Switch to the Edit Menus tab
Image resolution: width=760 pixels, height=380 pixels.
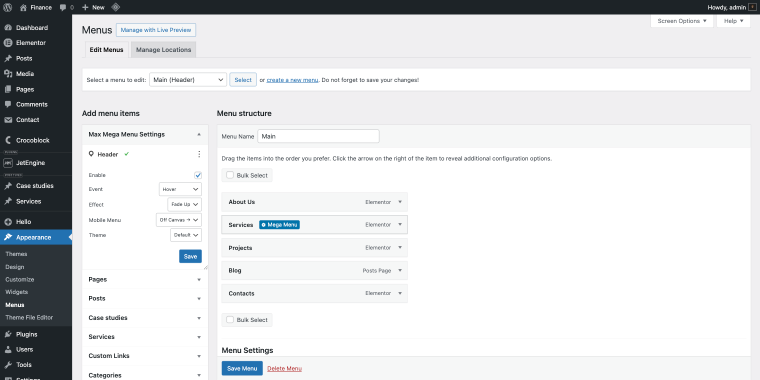click(x=107, y=50)
